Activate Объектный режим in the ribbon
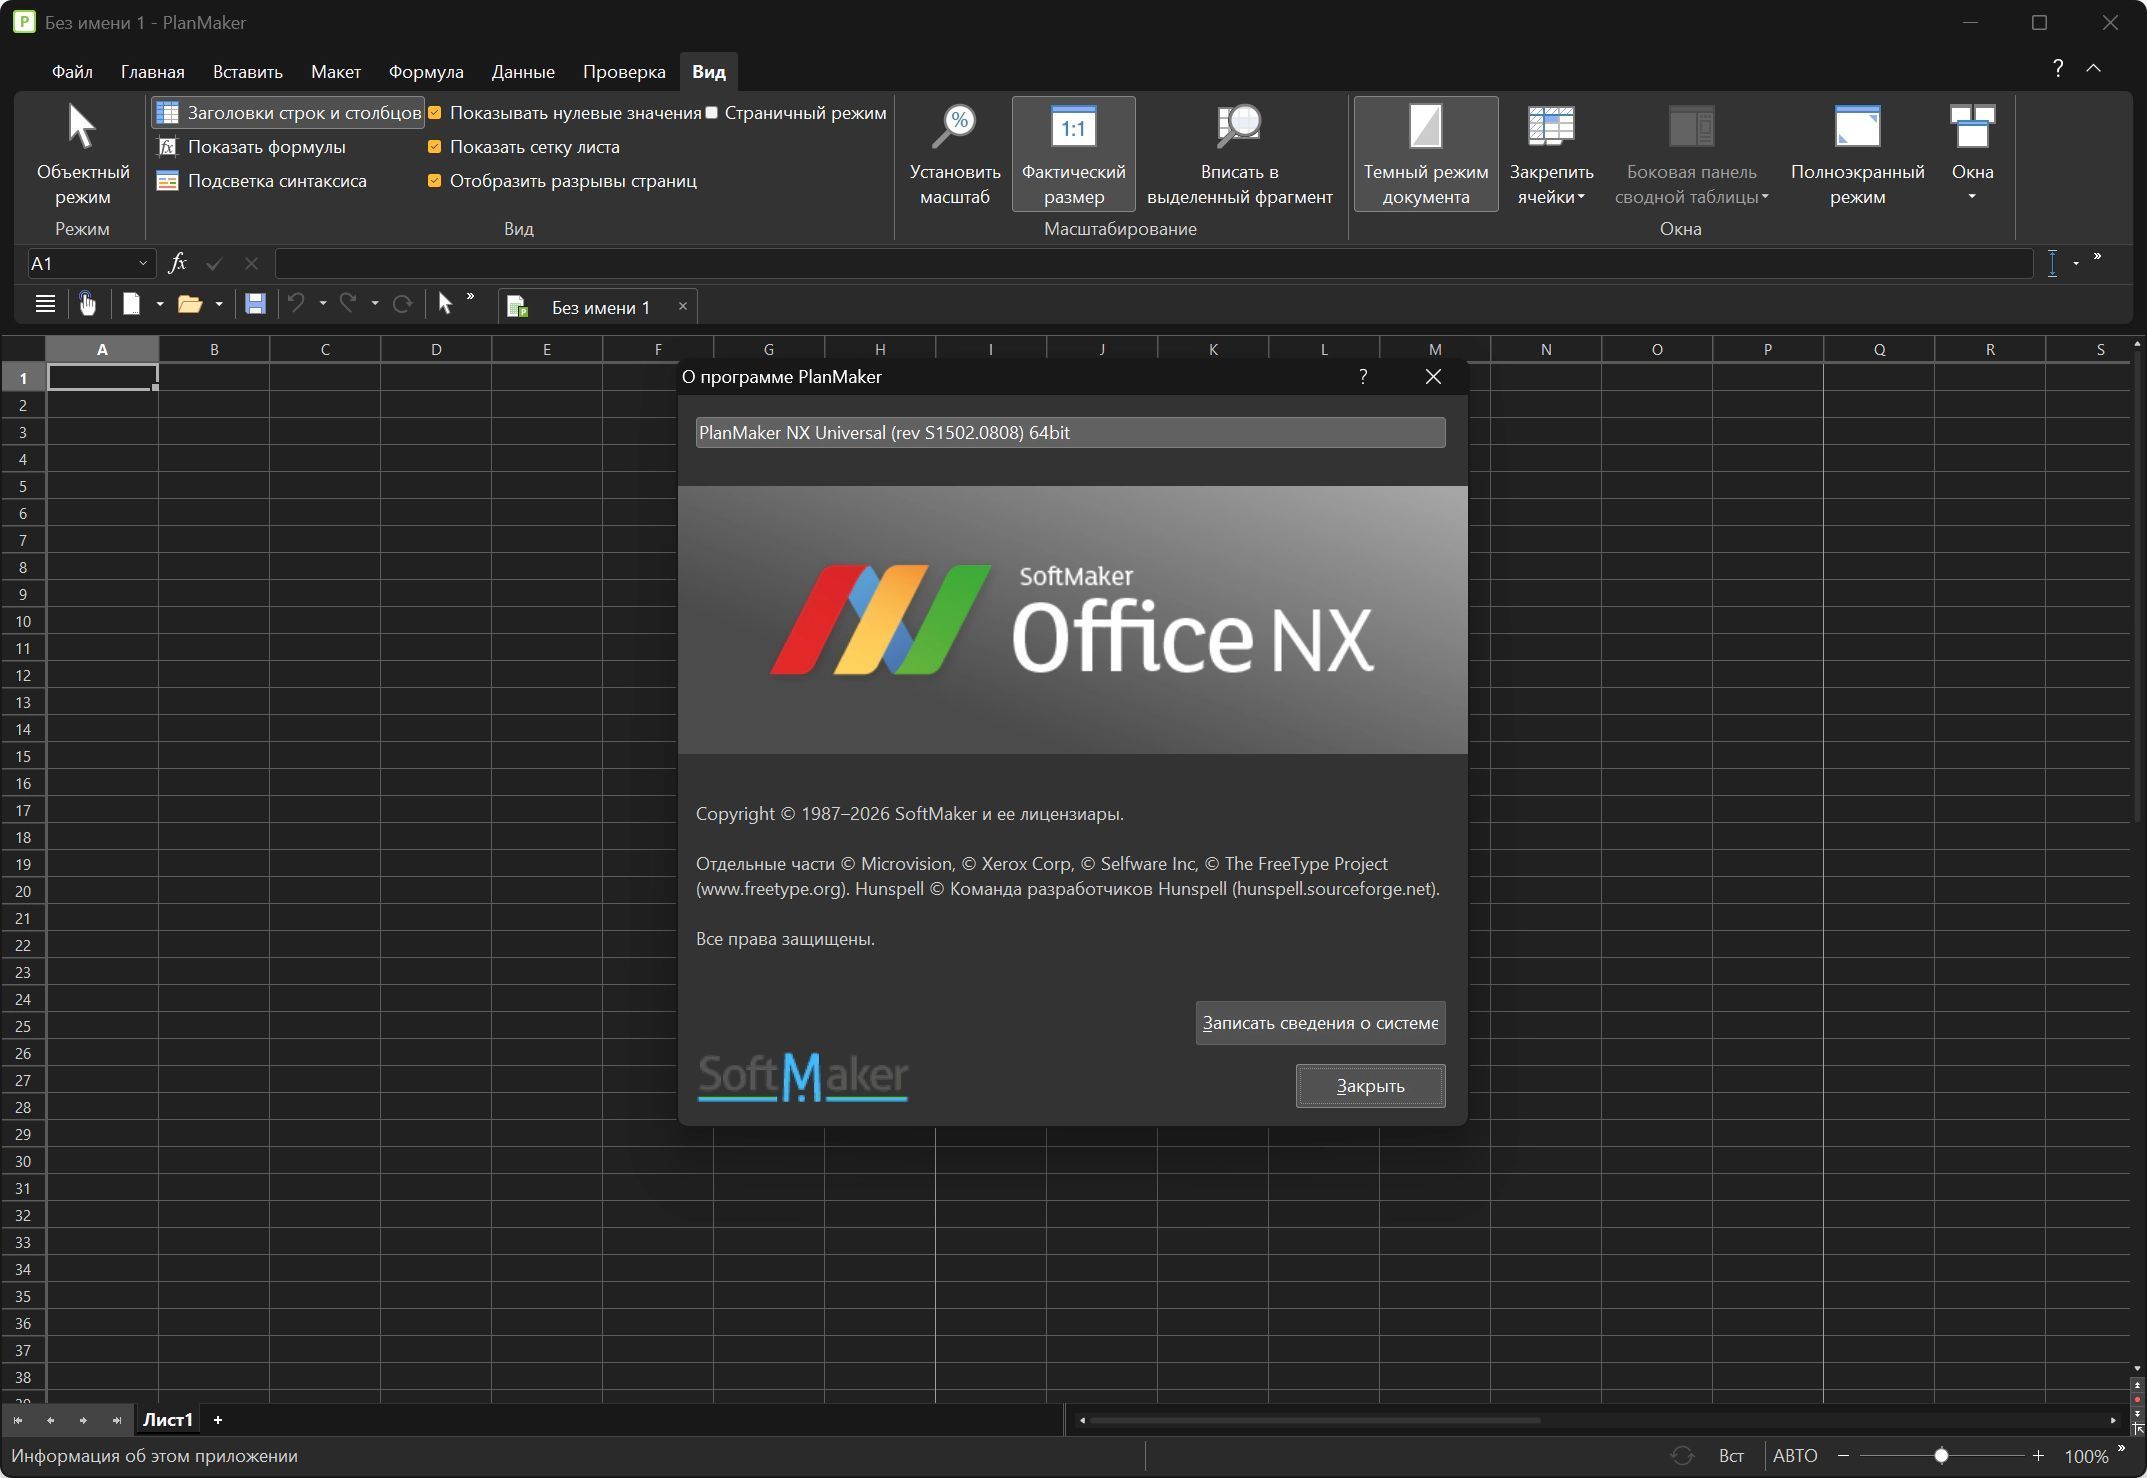The height and width of the screenshot is (1478, 2147). pyautogui.click(x=83, y=155)
